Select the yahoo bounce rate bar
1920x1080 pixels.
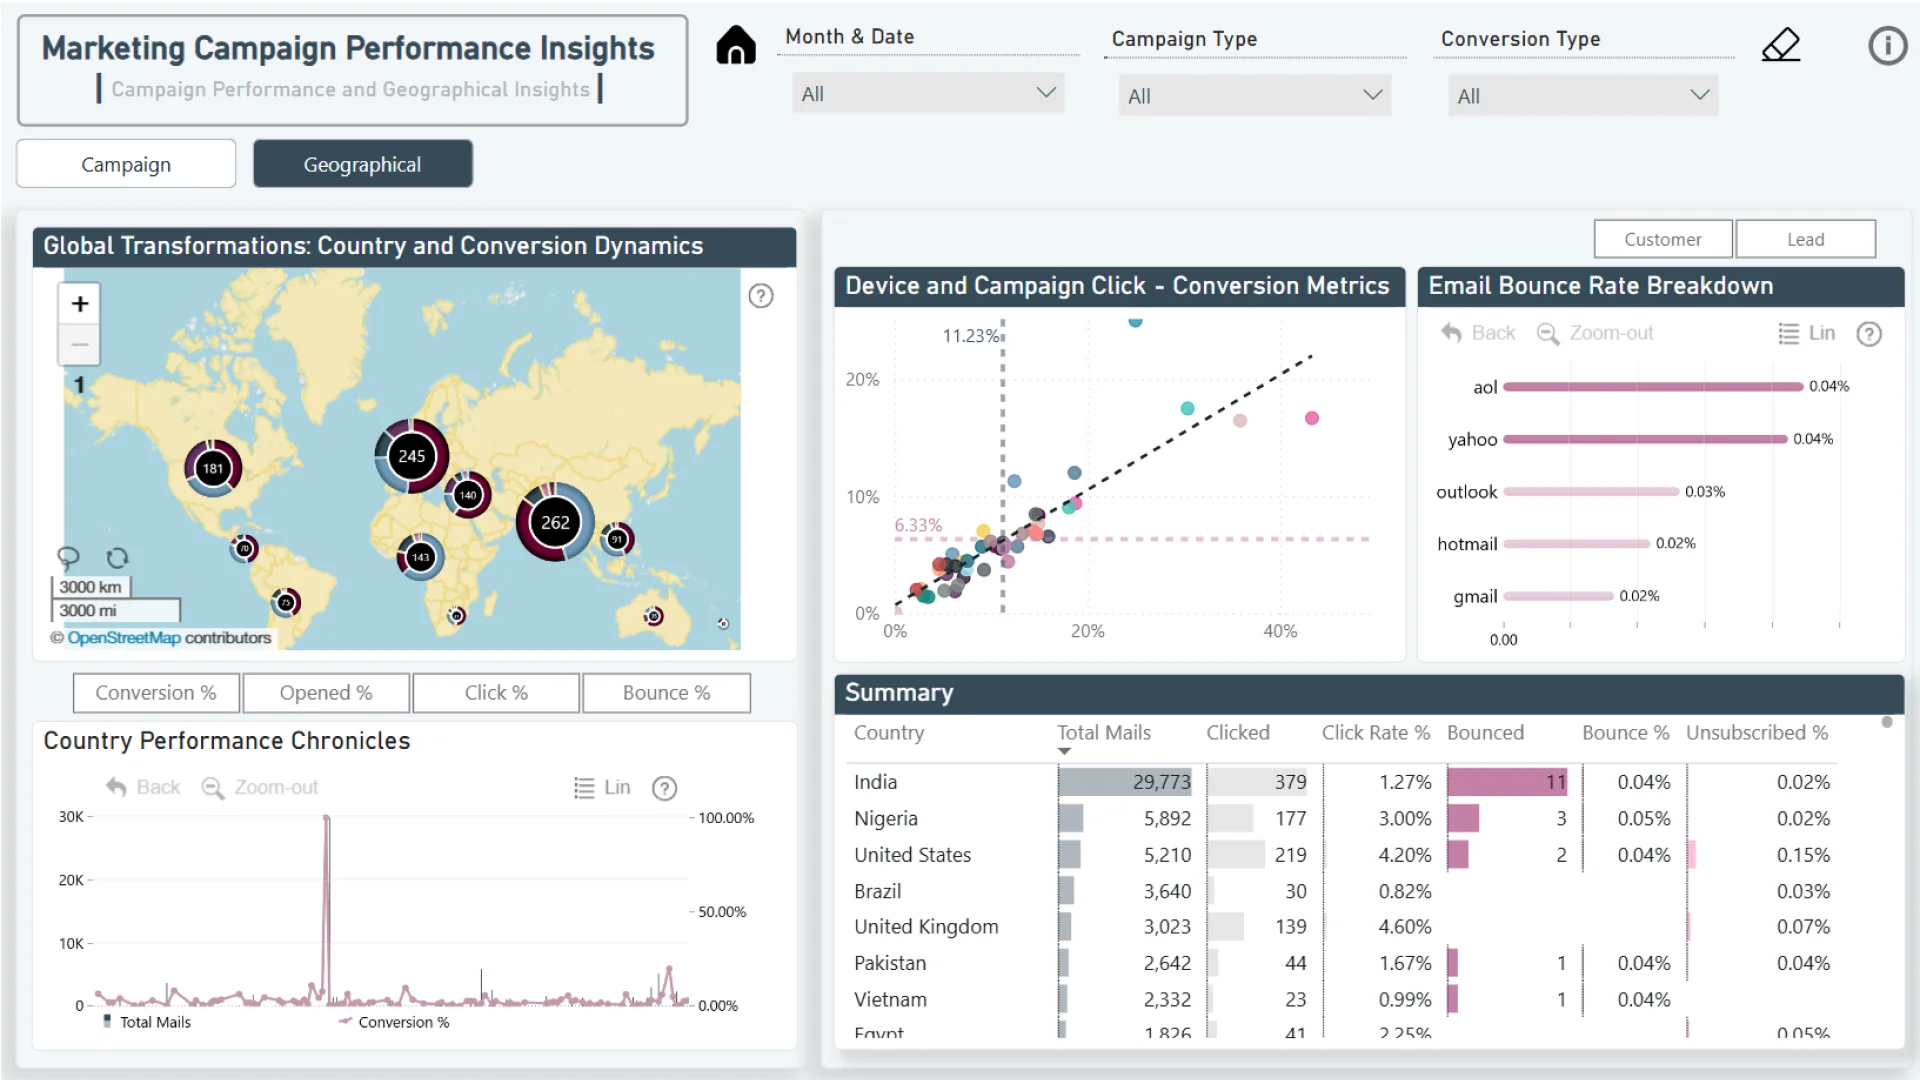point(1645,439)
